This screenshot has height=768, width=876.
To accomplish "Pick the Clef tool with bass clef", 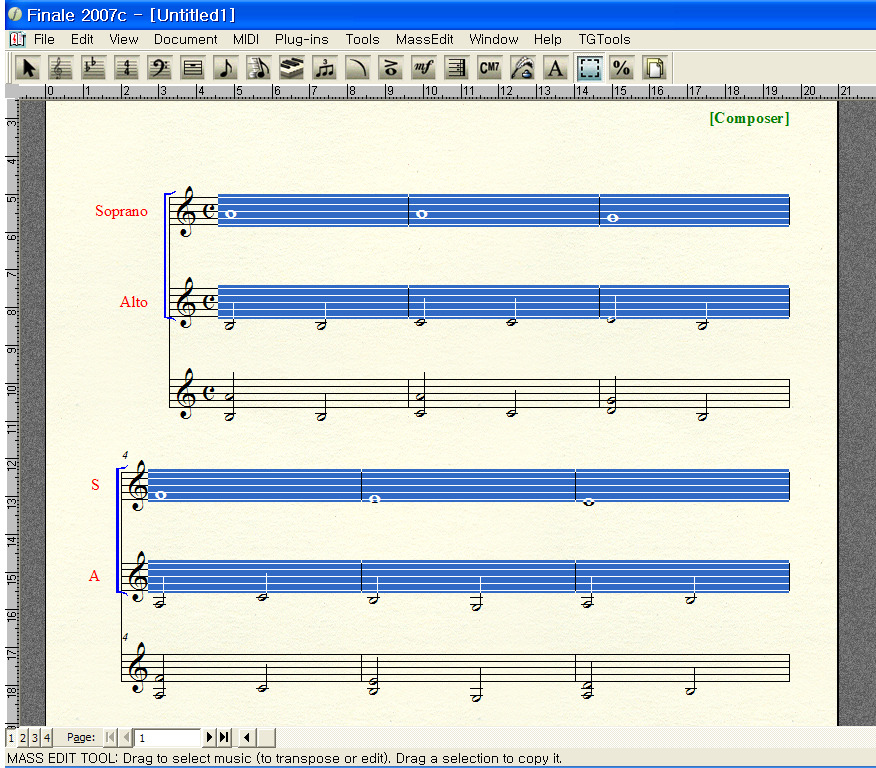I will pyautogui.click(x=160, y=68).
